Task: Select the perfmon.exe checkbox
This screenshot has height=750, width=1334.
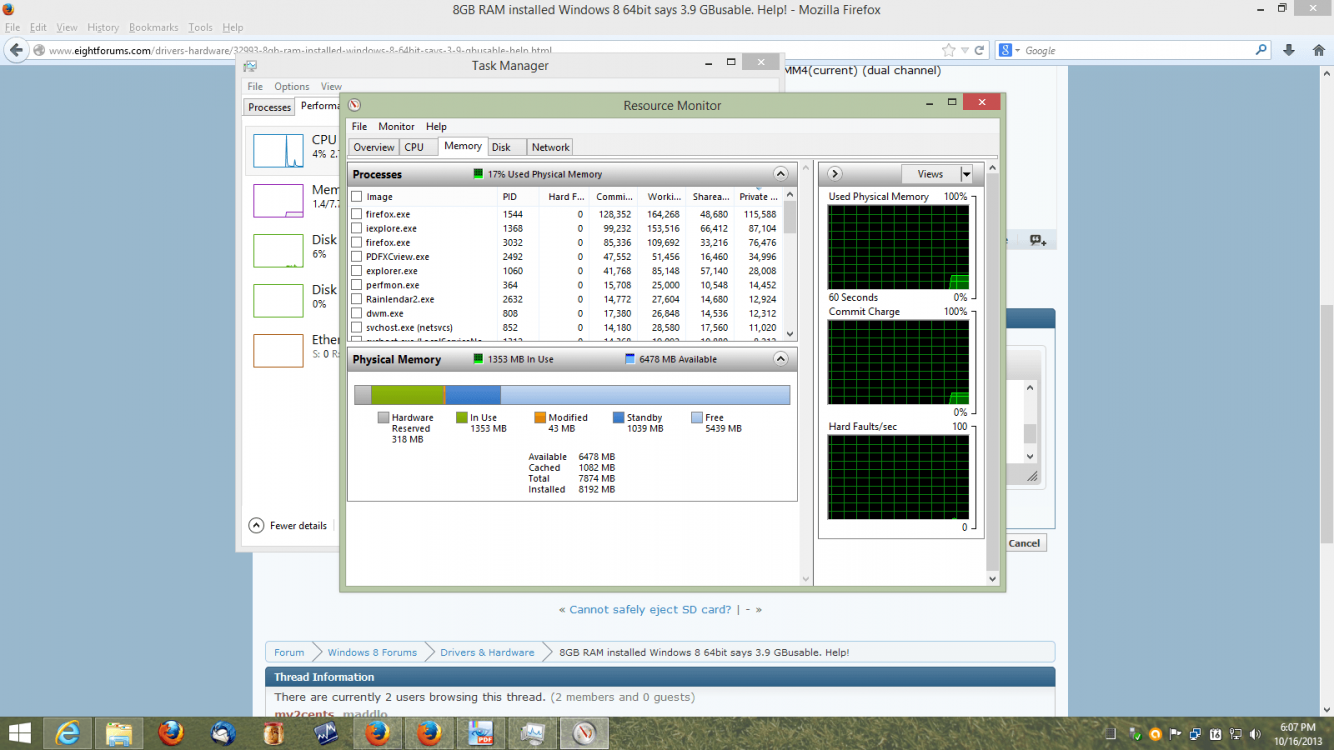Action: (x=357, y=285)
